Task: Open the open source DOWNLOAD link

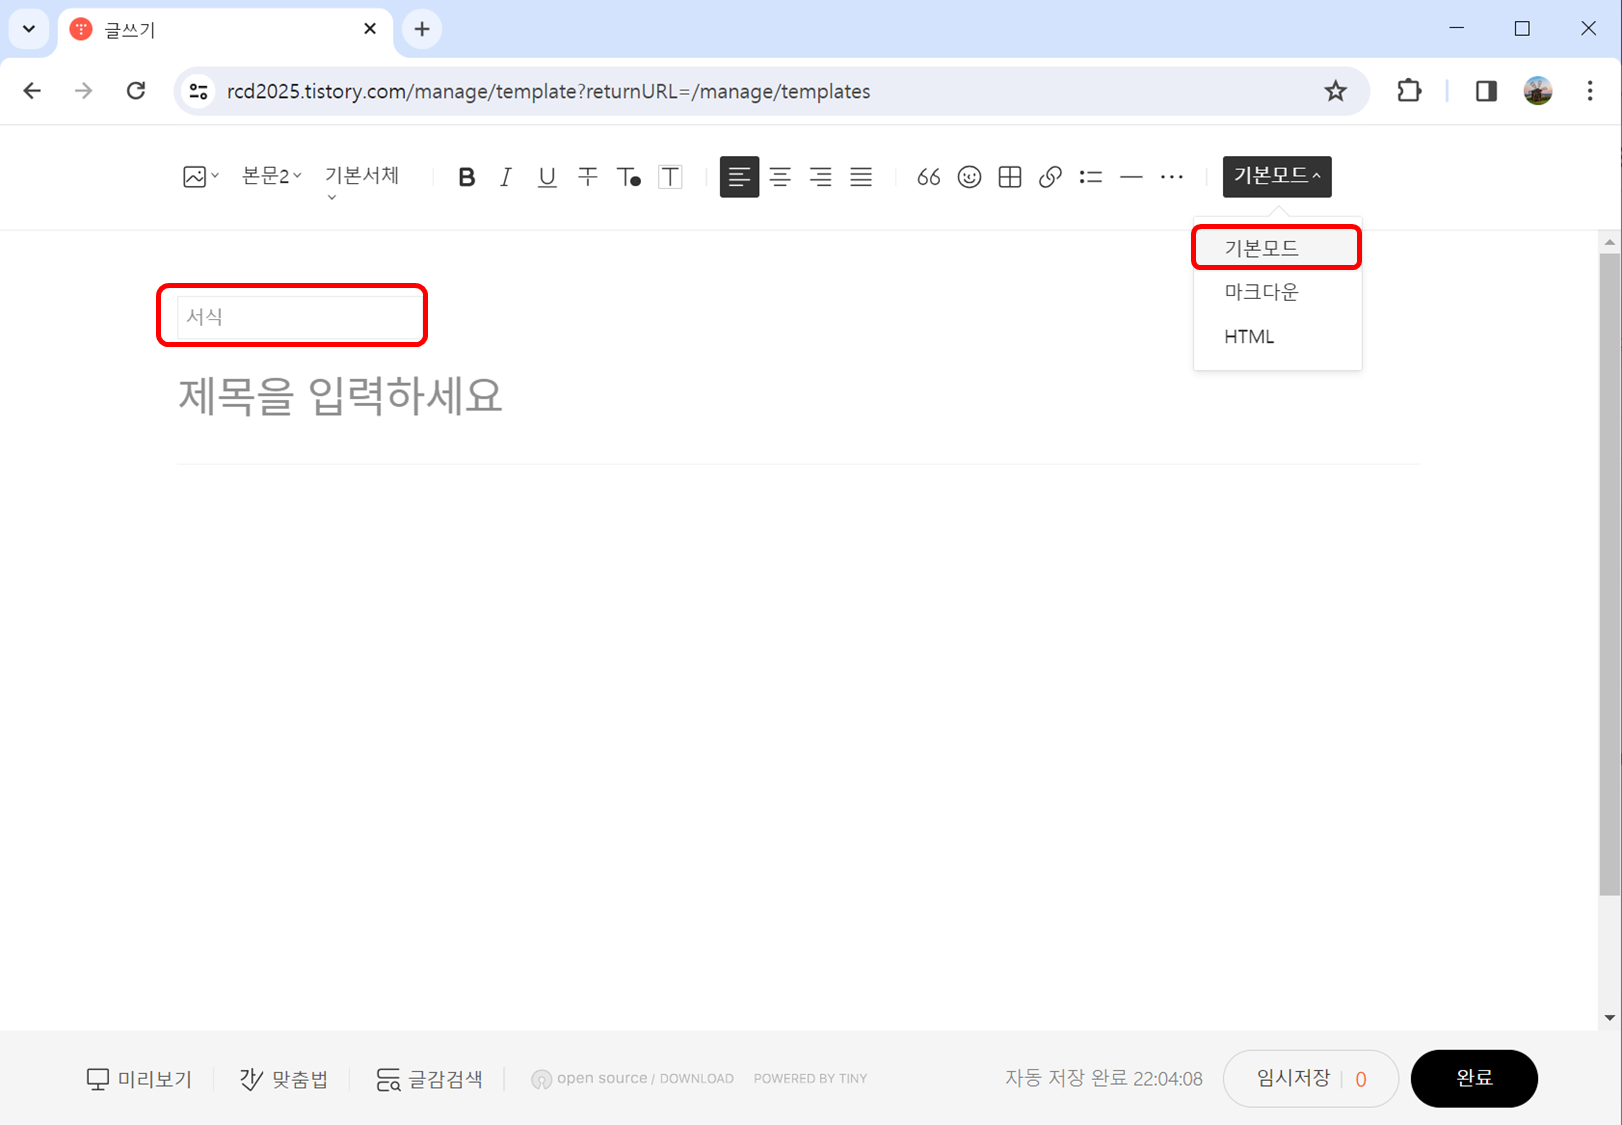Action: (x=633, y=1079)
